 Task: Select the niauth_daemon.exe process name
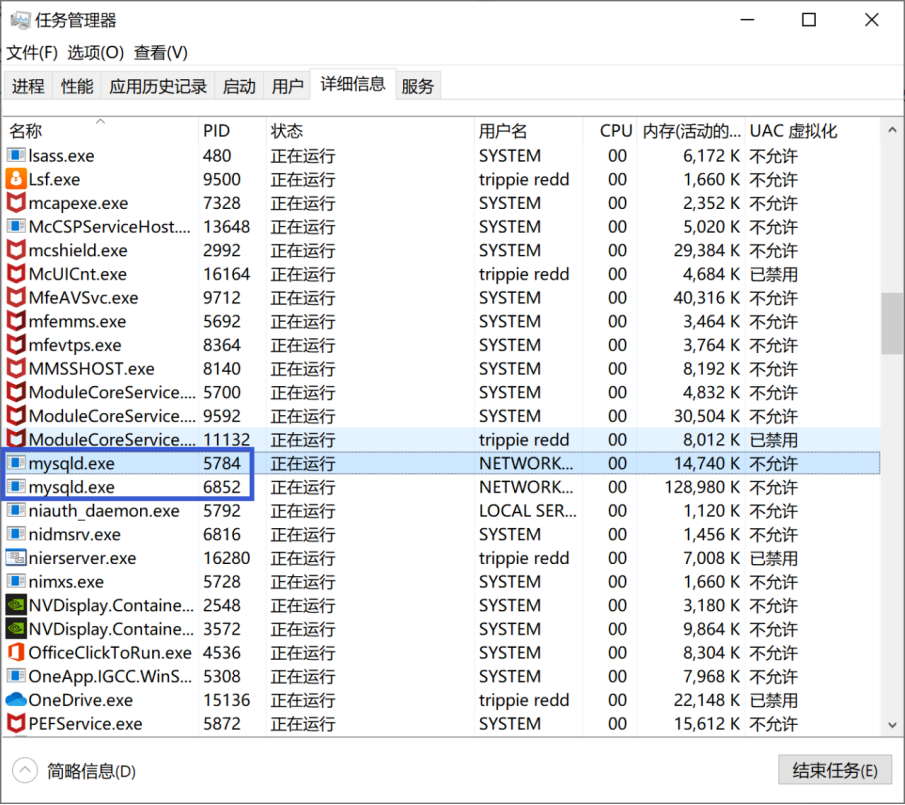104,511
